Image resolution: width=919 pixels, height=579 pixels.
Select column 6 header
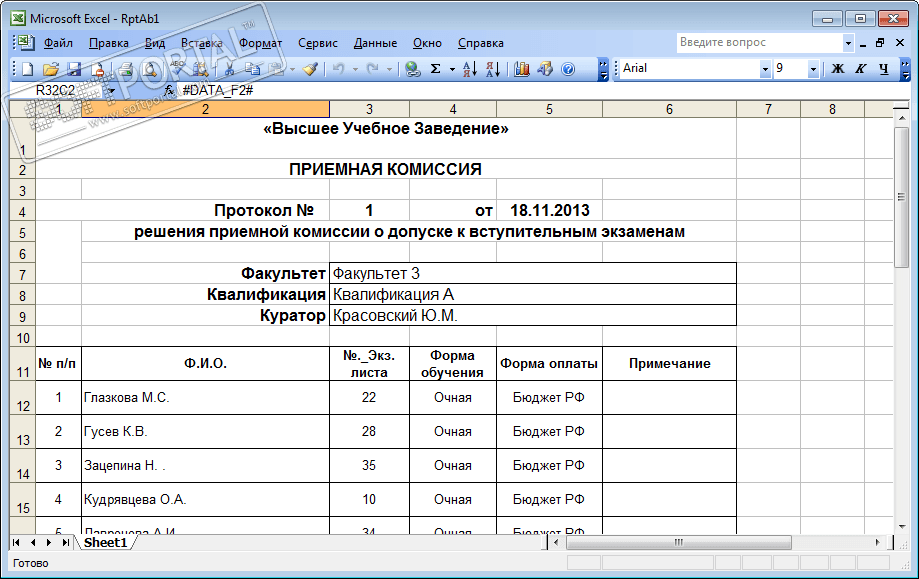[x=669, y=109]
